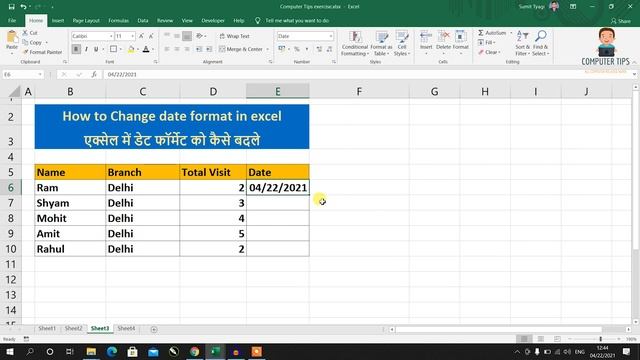The height and width of the screenshot is (360, 640).
Task: Open the Date number format dropdown
Action: tap(331, 36)
